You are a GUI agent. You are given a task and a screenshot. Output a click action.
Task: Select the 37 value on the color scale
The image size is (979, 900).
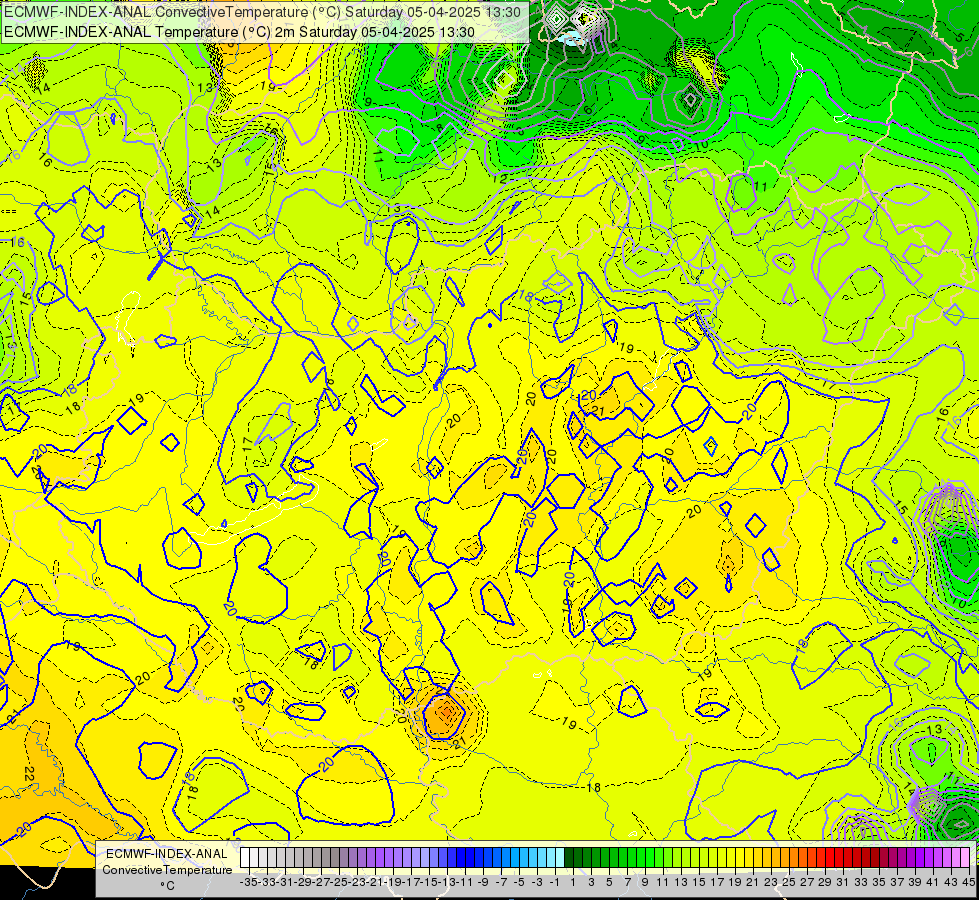click(897, 883)
